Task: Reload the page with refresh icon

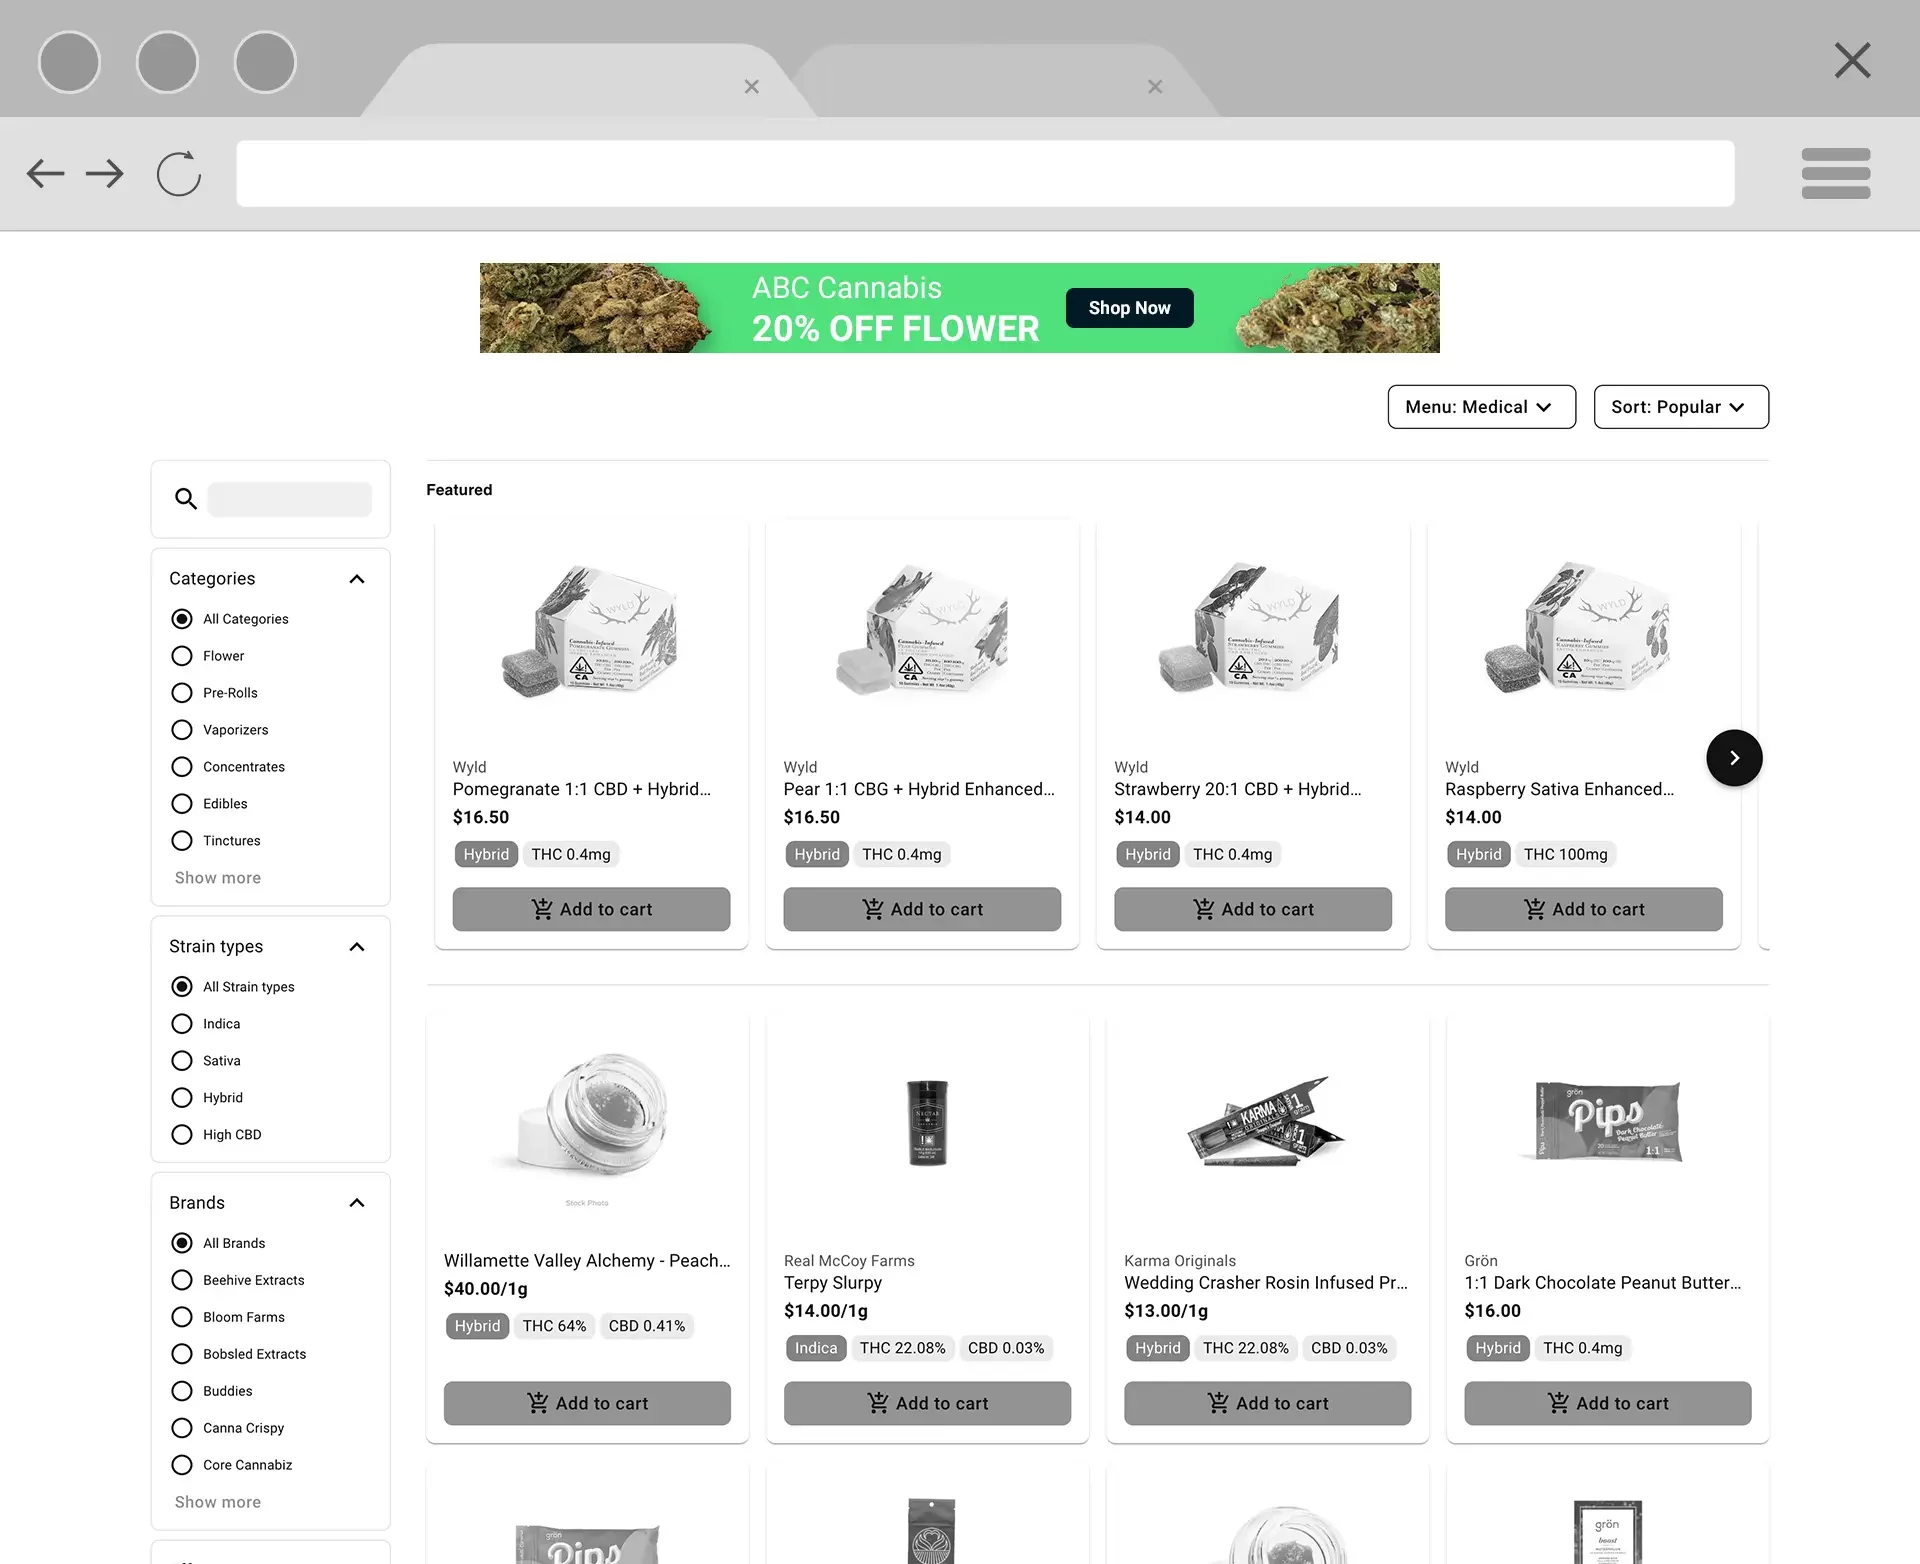Action: click(179, 174)
